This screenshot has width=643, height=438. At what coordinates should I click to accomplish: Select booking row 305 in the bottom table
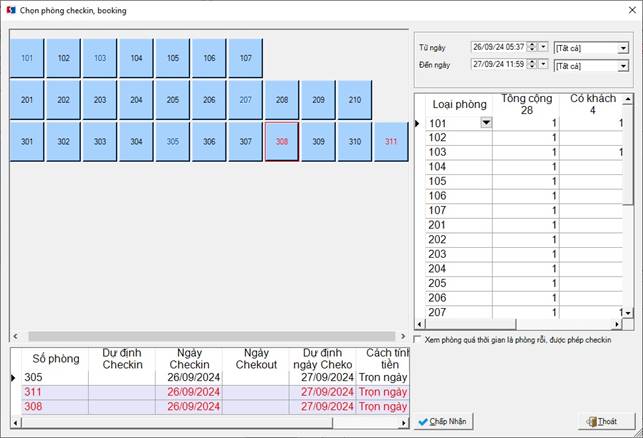click(215, 377)
